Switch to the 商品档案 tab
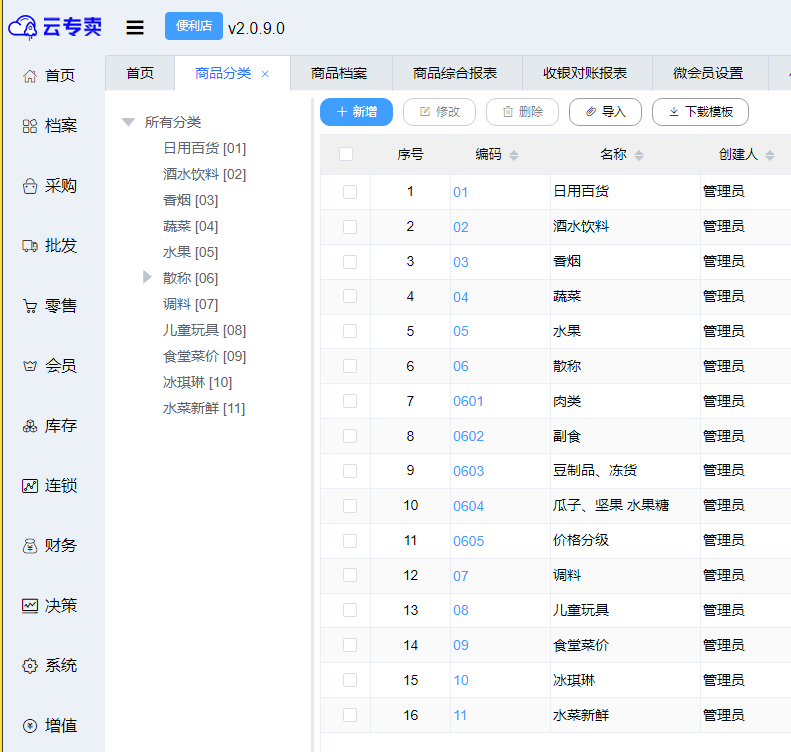 pyautogui.click(x=339, y=74)
